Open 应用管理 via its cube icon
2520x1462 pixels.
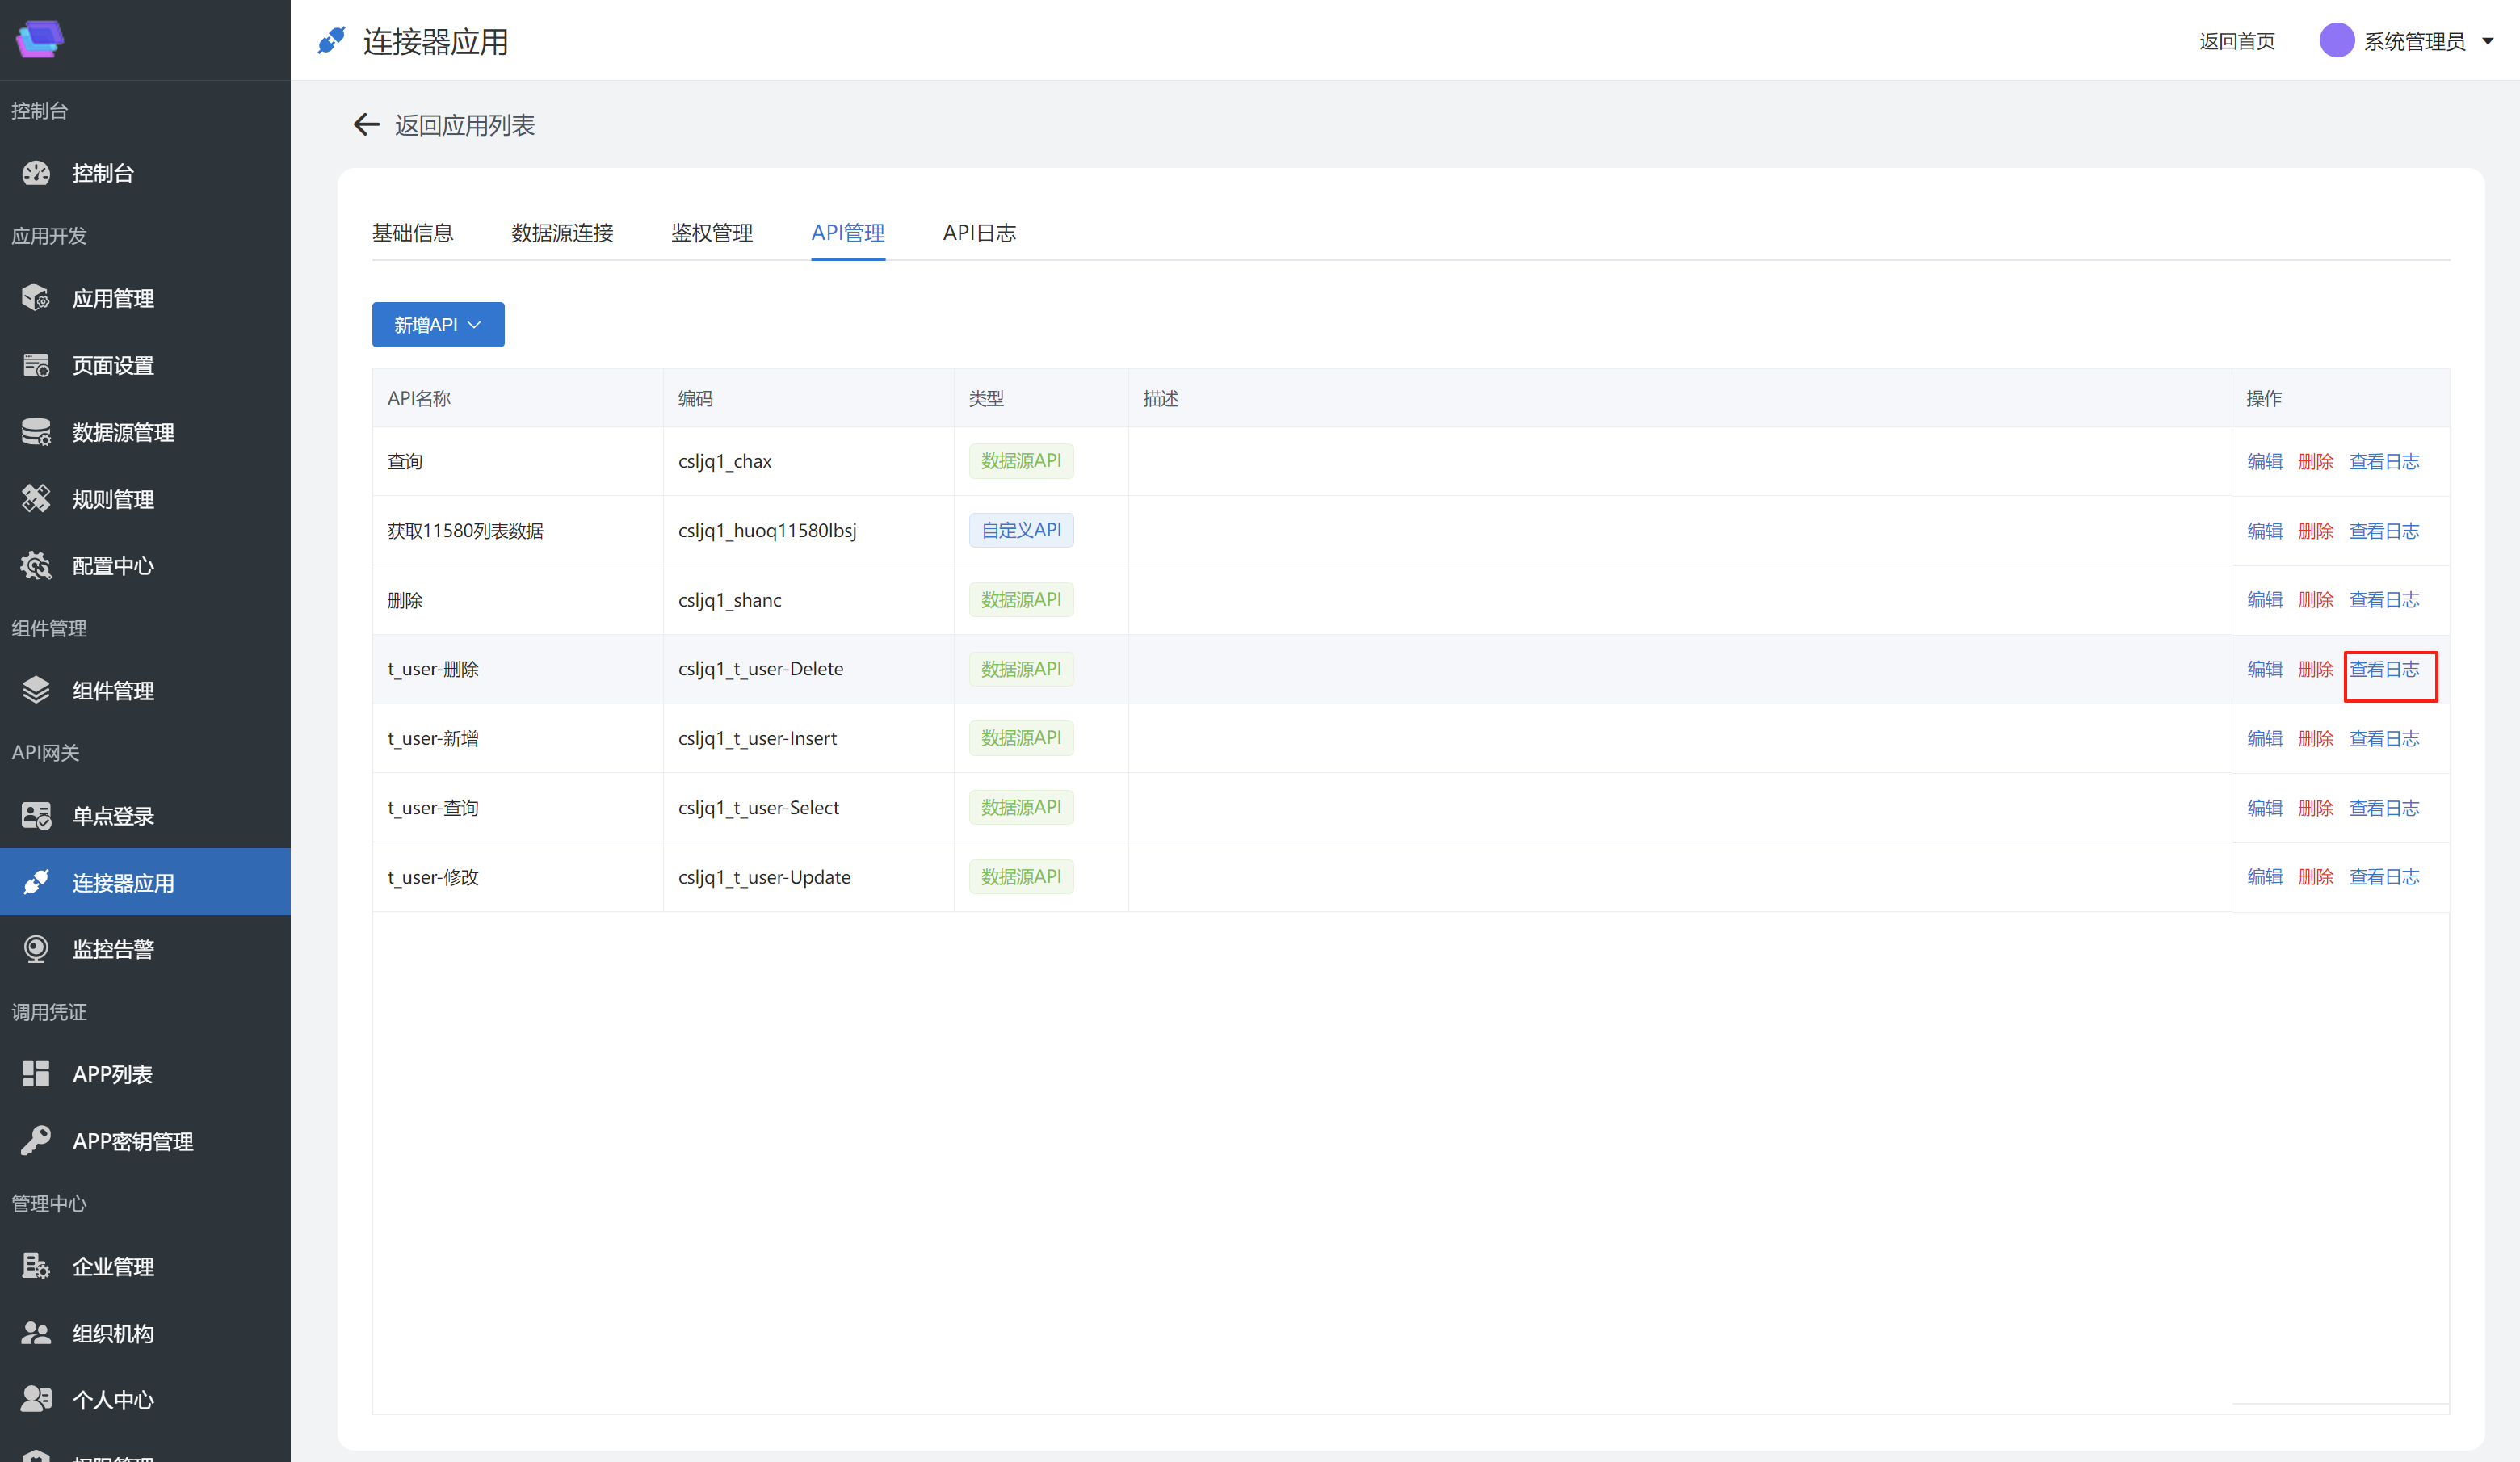36,298
